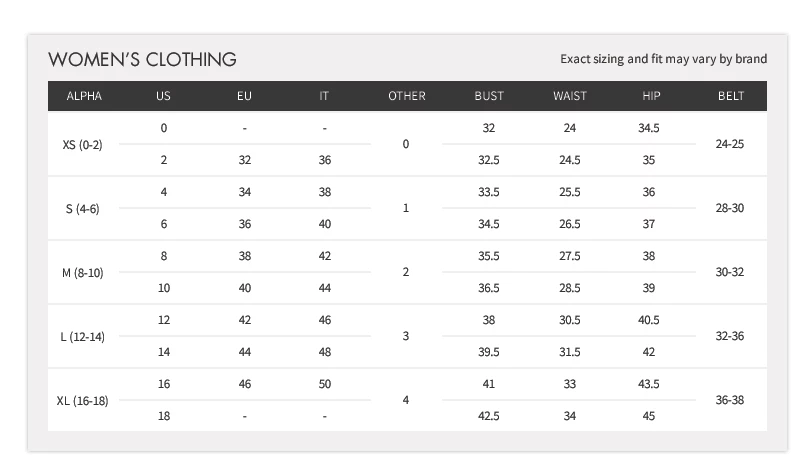The height and width of the screenshot is (472, 812).
Task: Select the 42.5 bust measurement cell
Action: [489, 416]
